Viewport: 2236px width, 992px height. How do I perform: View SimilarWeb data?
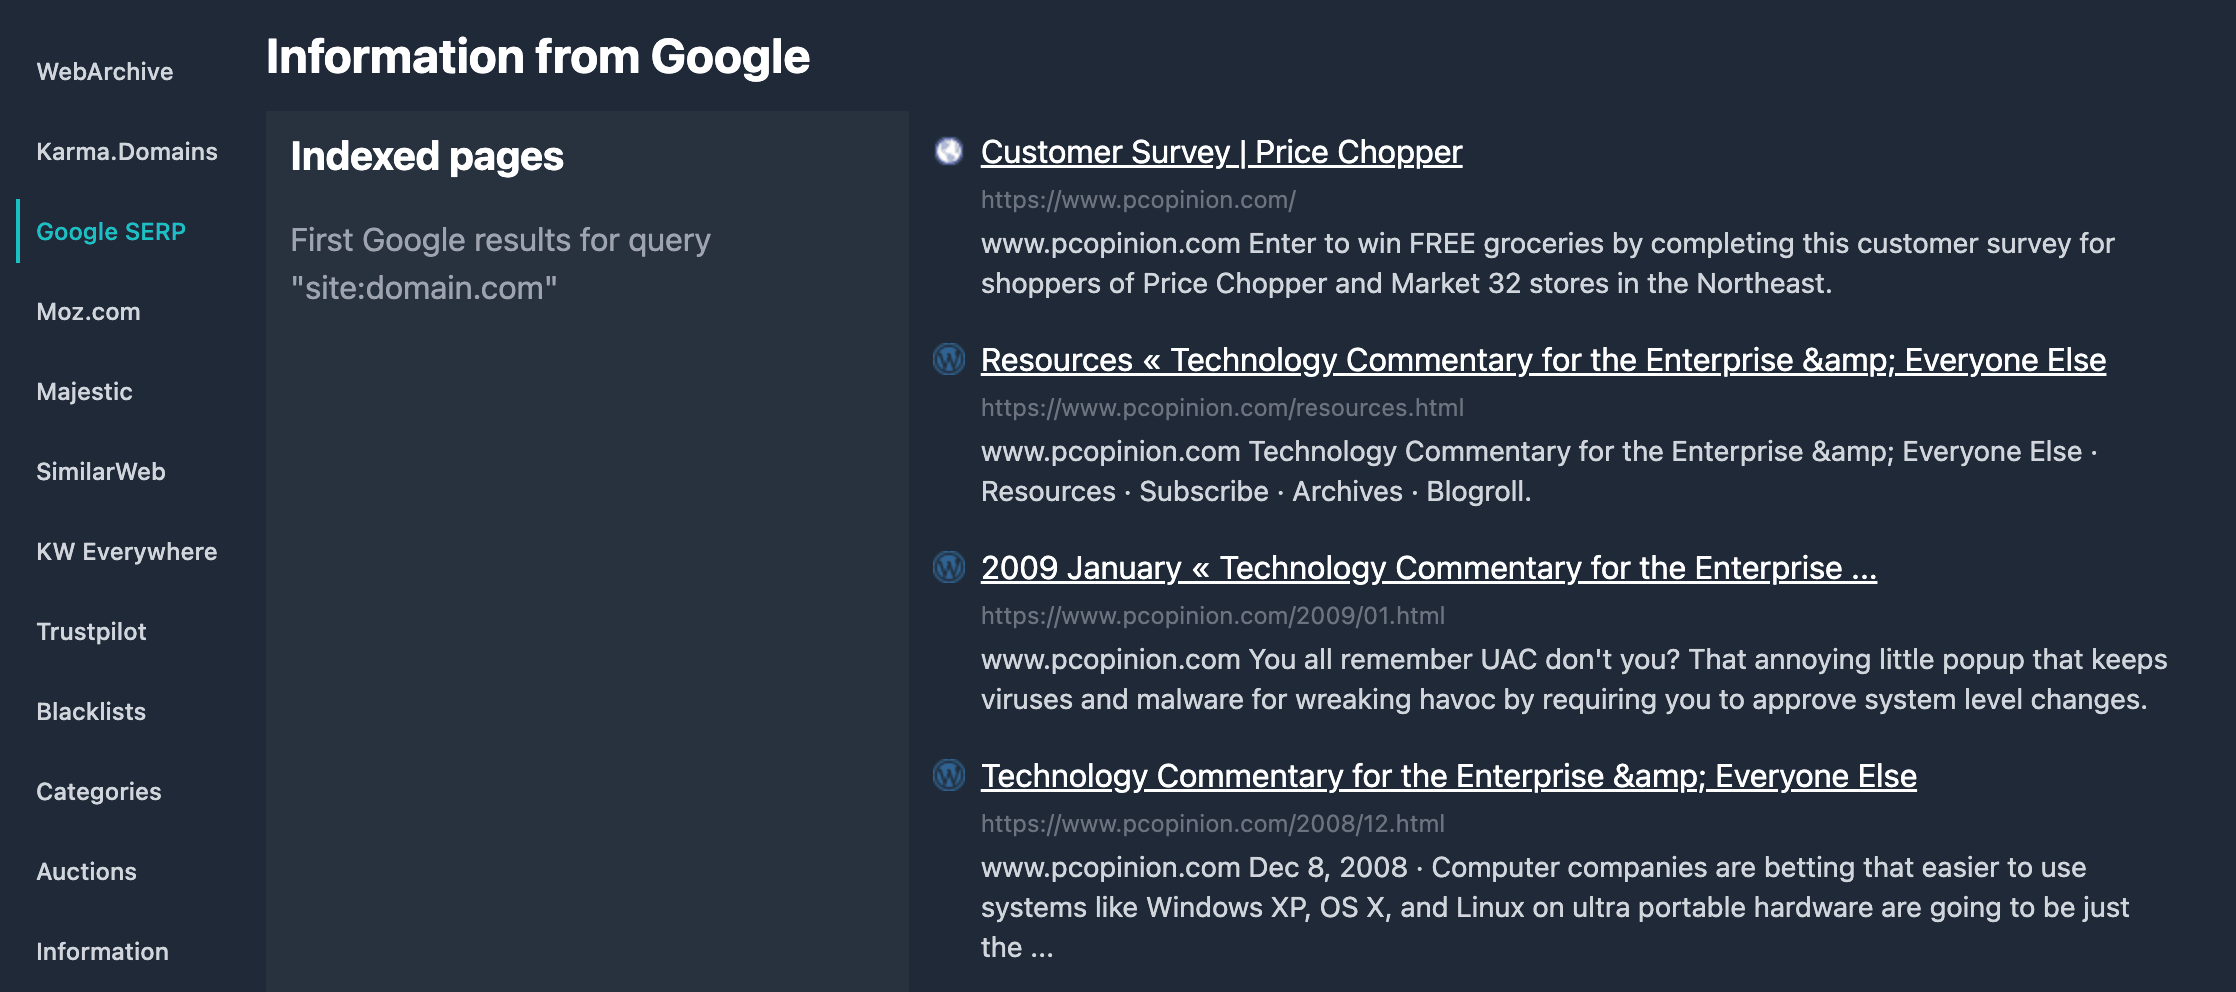click(101, 471)
